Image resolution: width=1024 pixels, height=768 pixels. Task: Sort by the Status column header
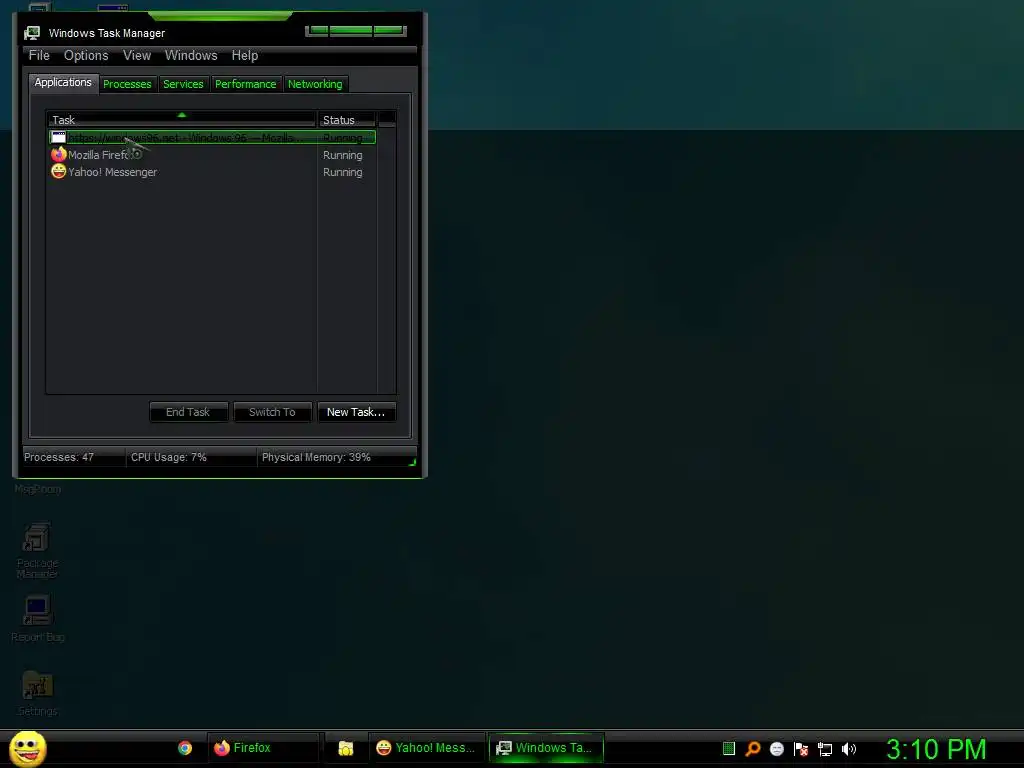[x=347, y=120]
